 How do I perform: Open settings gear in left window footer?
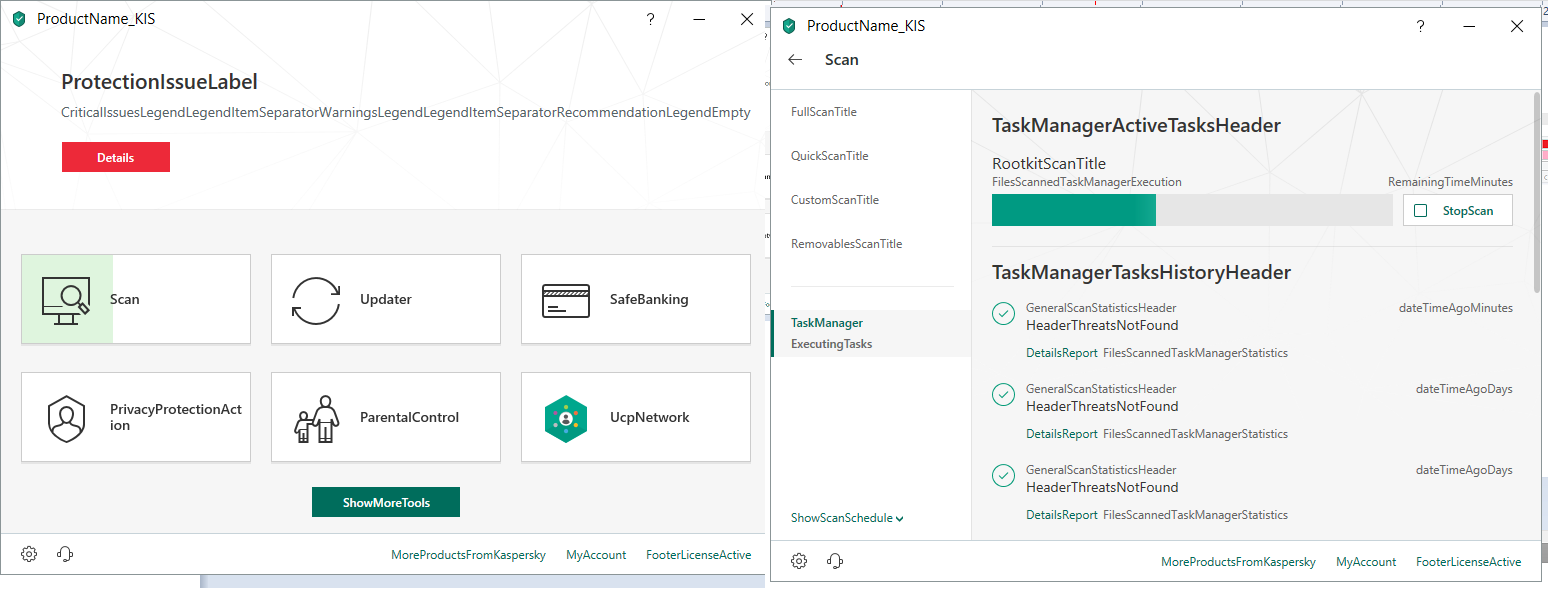click(x=29, y=554)
